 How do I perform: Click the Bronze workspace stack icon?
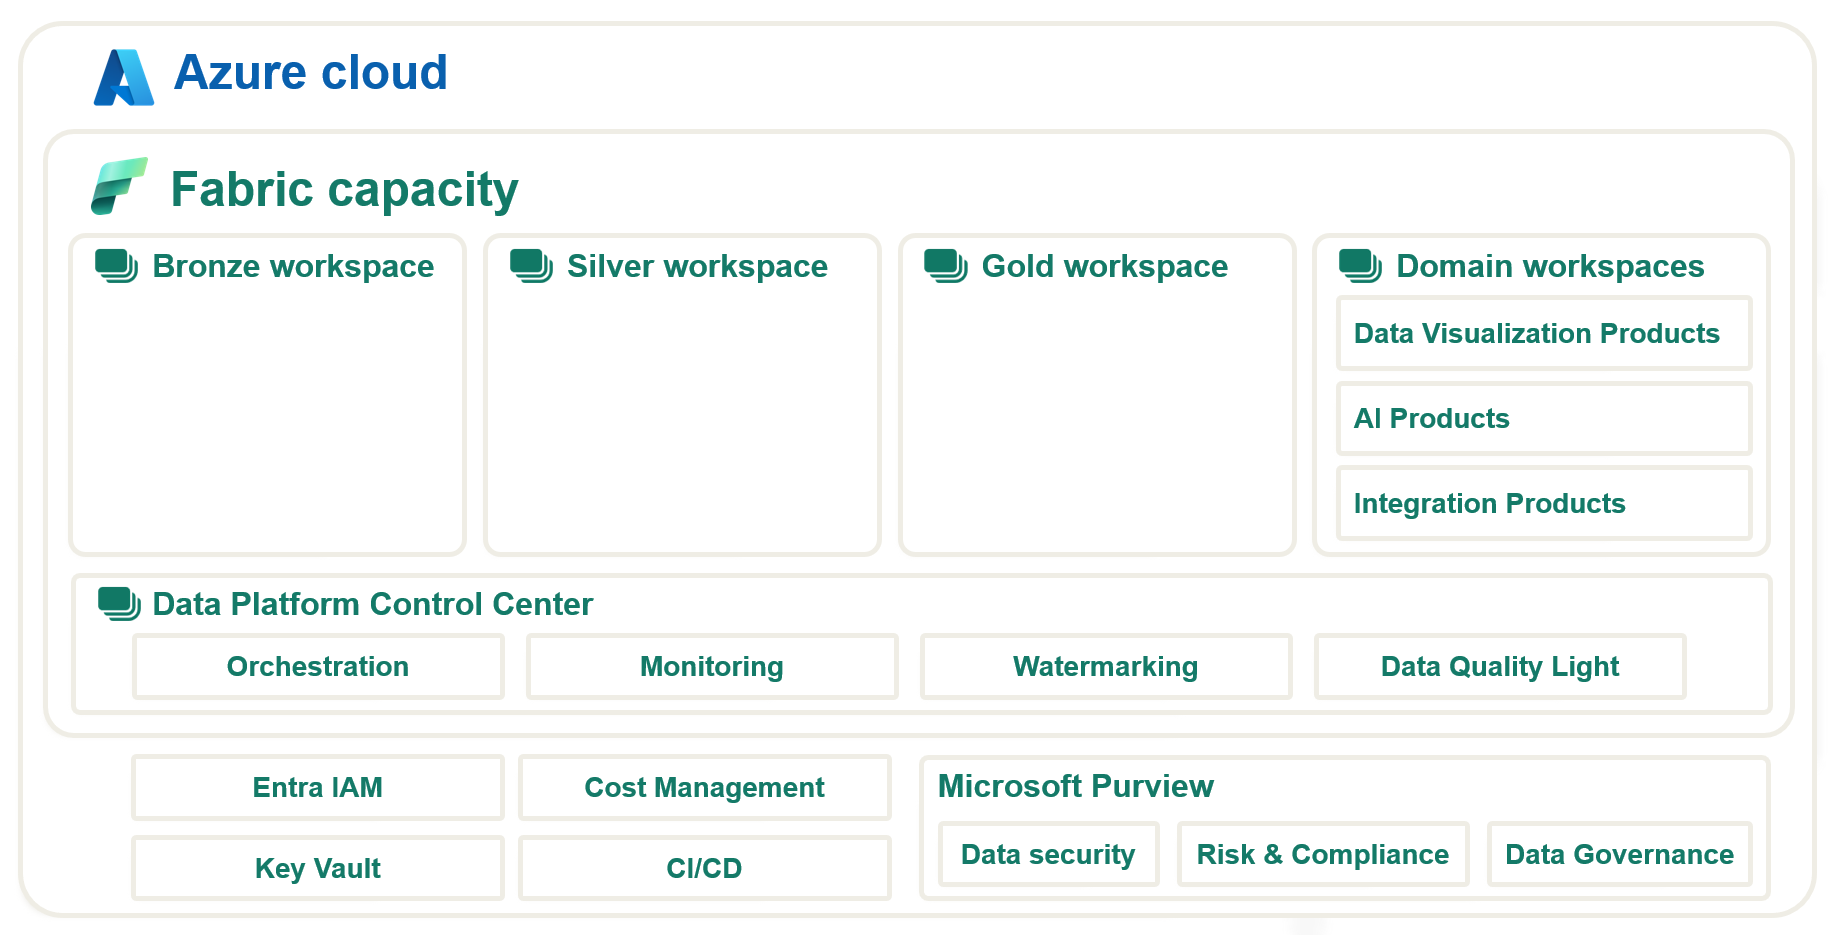click(117, 266)
